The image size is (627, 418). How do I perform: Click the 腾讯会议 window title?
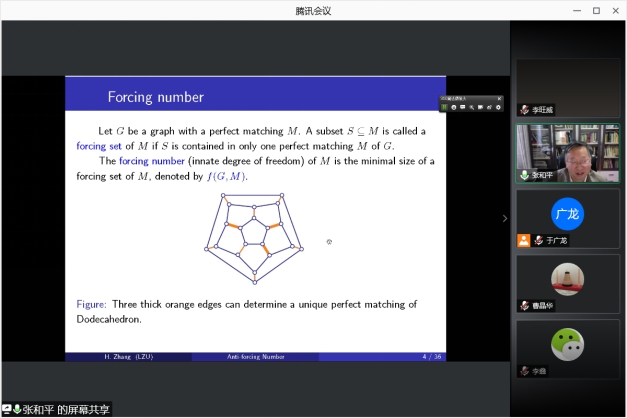pyautogui.click(x=313, y=11)
